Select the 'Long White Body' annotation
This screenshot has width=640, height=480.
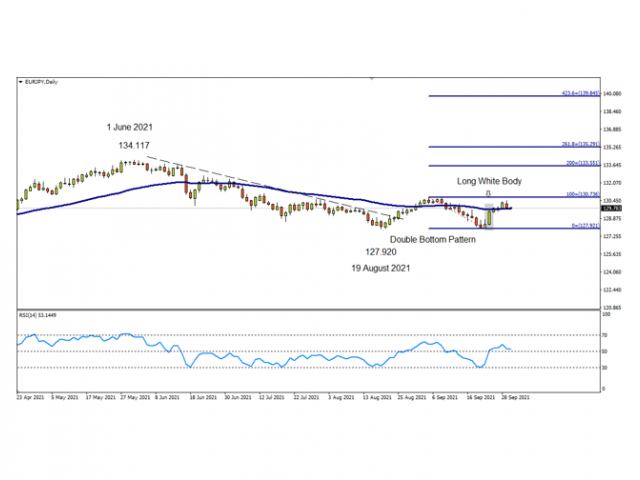click(x=489, y=181)
